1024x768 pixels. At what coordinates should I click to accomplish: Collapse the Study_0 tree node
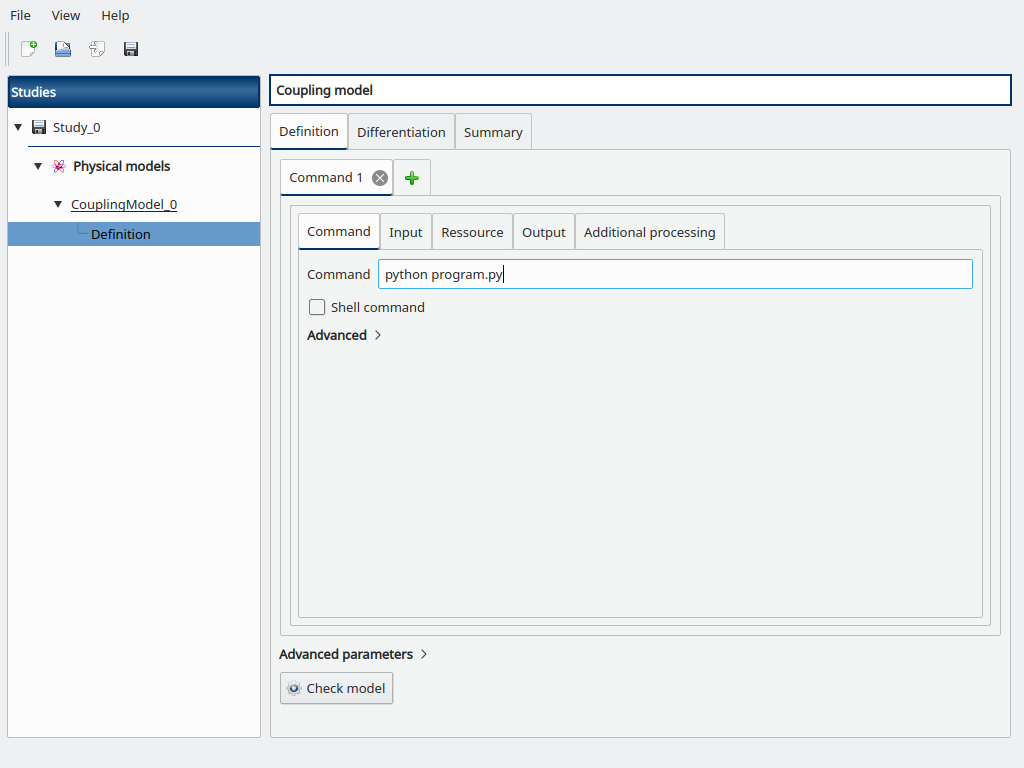[18, 128]
